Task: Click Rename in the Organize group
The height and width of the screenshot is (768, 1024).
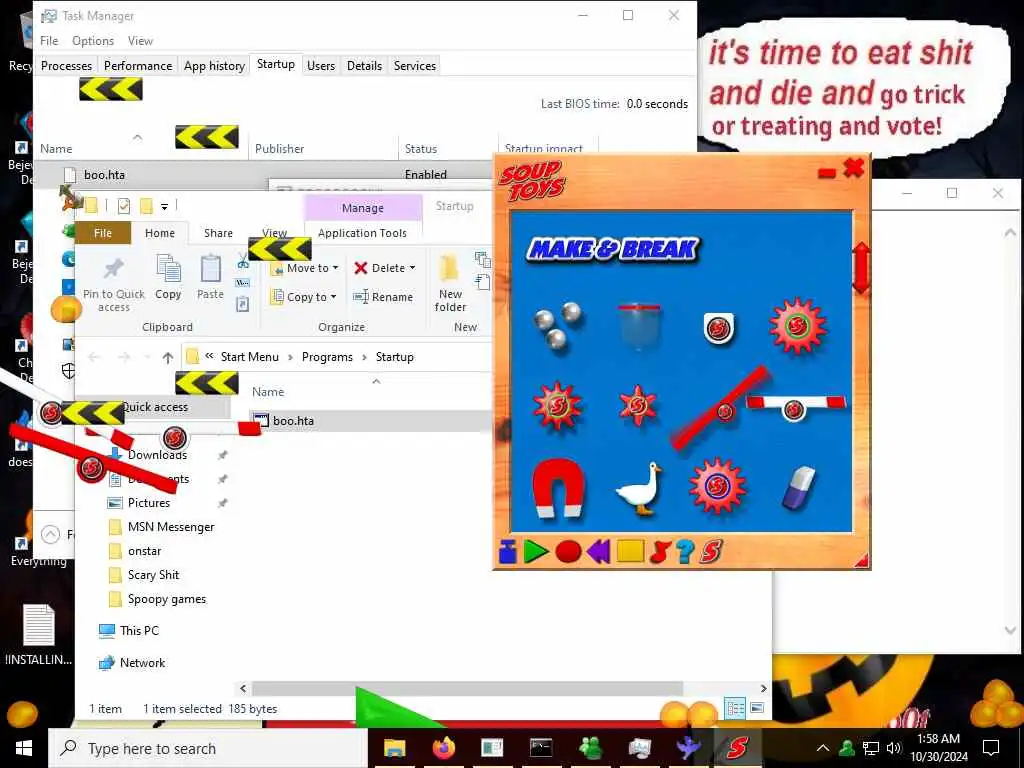Action: [x=383, y=296]
